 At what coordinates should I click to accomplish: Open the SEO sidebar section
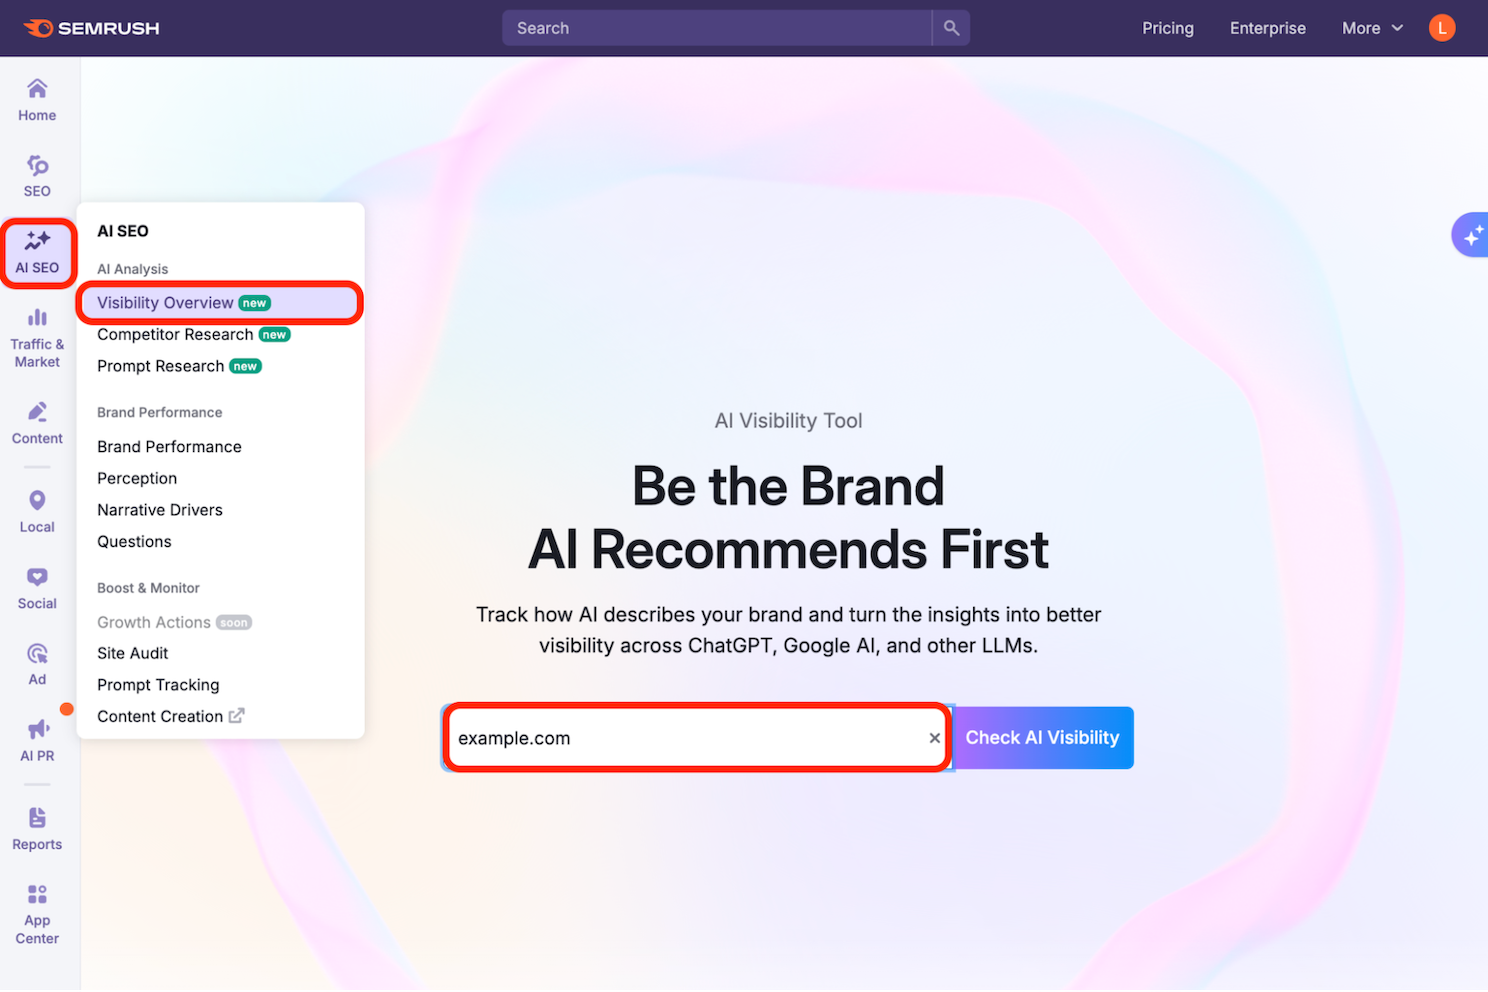coord(37,176)
